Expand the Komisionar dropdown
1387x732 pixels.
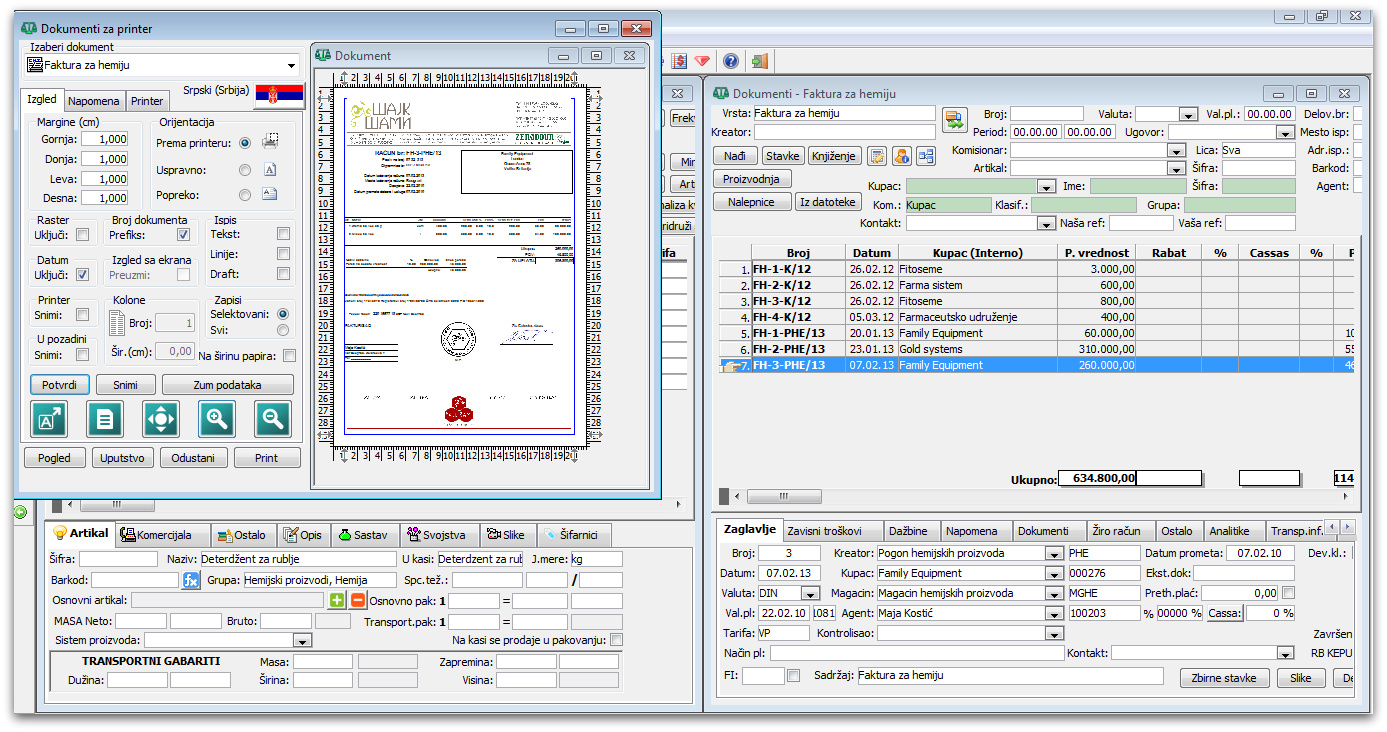pyautogui.click(x=1176, y=150)
